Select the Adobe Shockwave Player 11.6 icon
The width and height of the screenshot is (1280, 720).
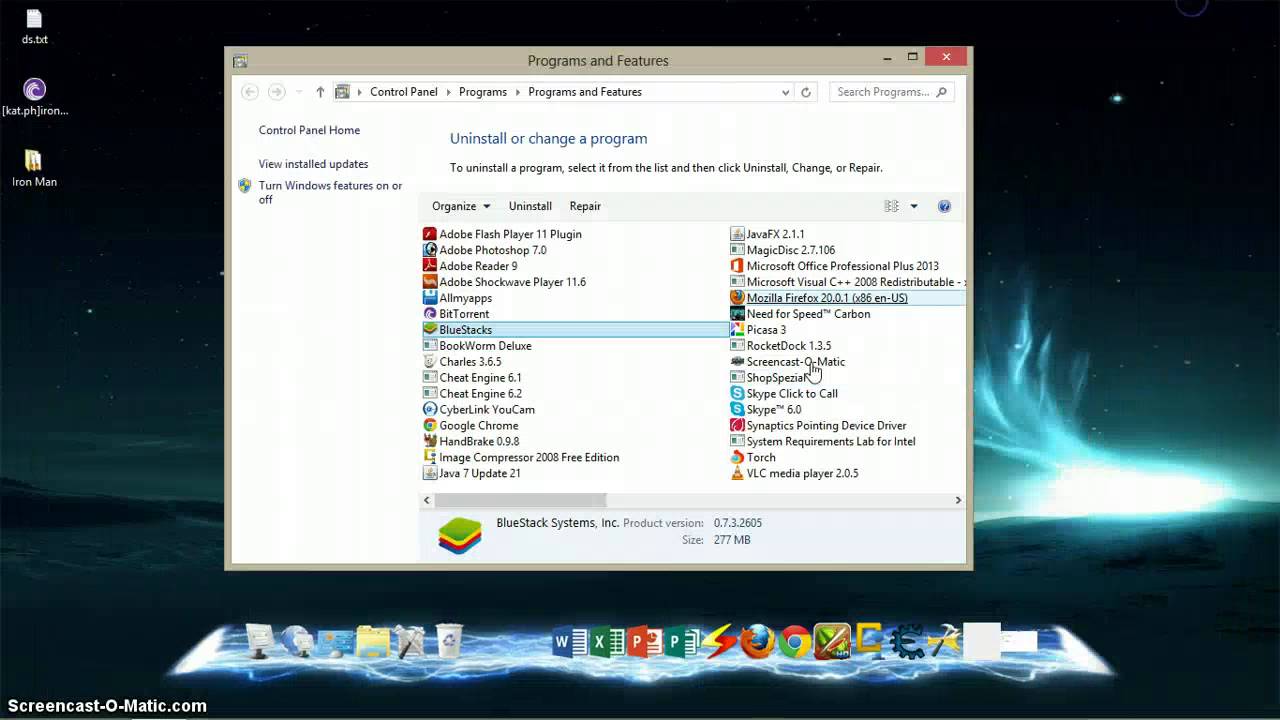click(x=430, y=282)
